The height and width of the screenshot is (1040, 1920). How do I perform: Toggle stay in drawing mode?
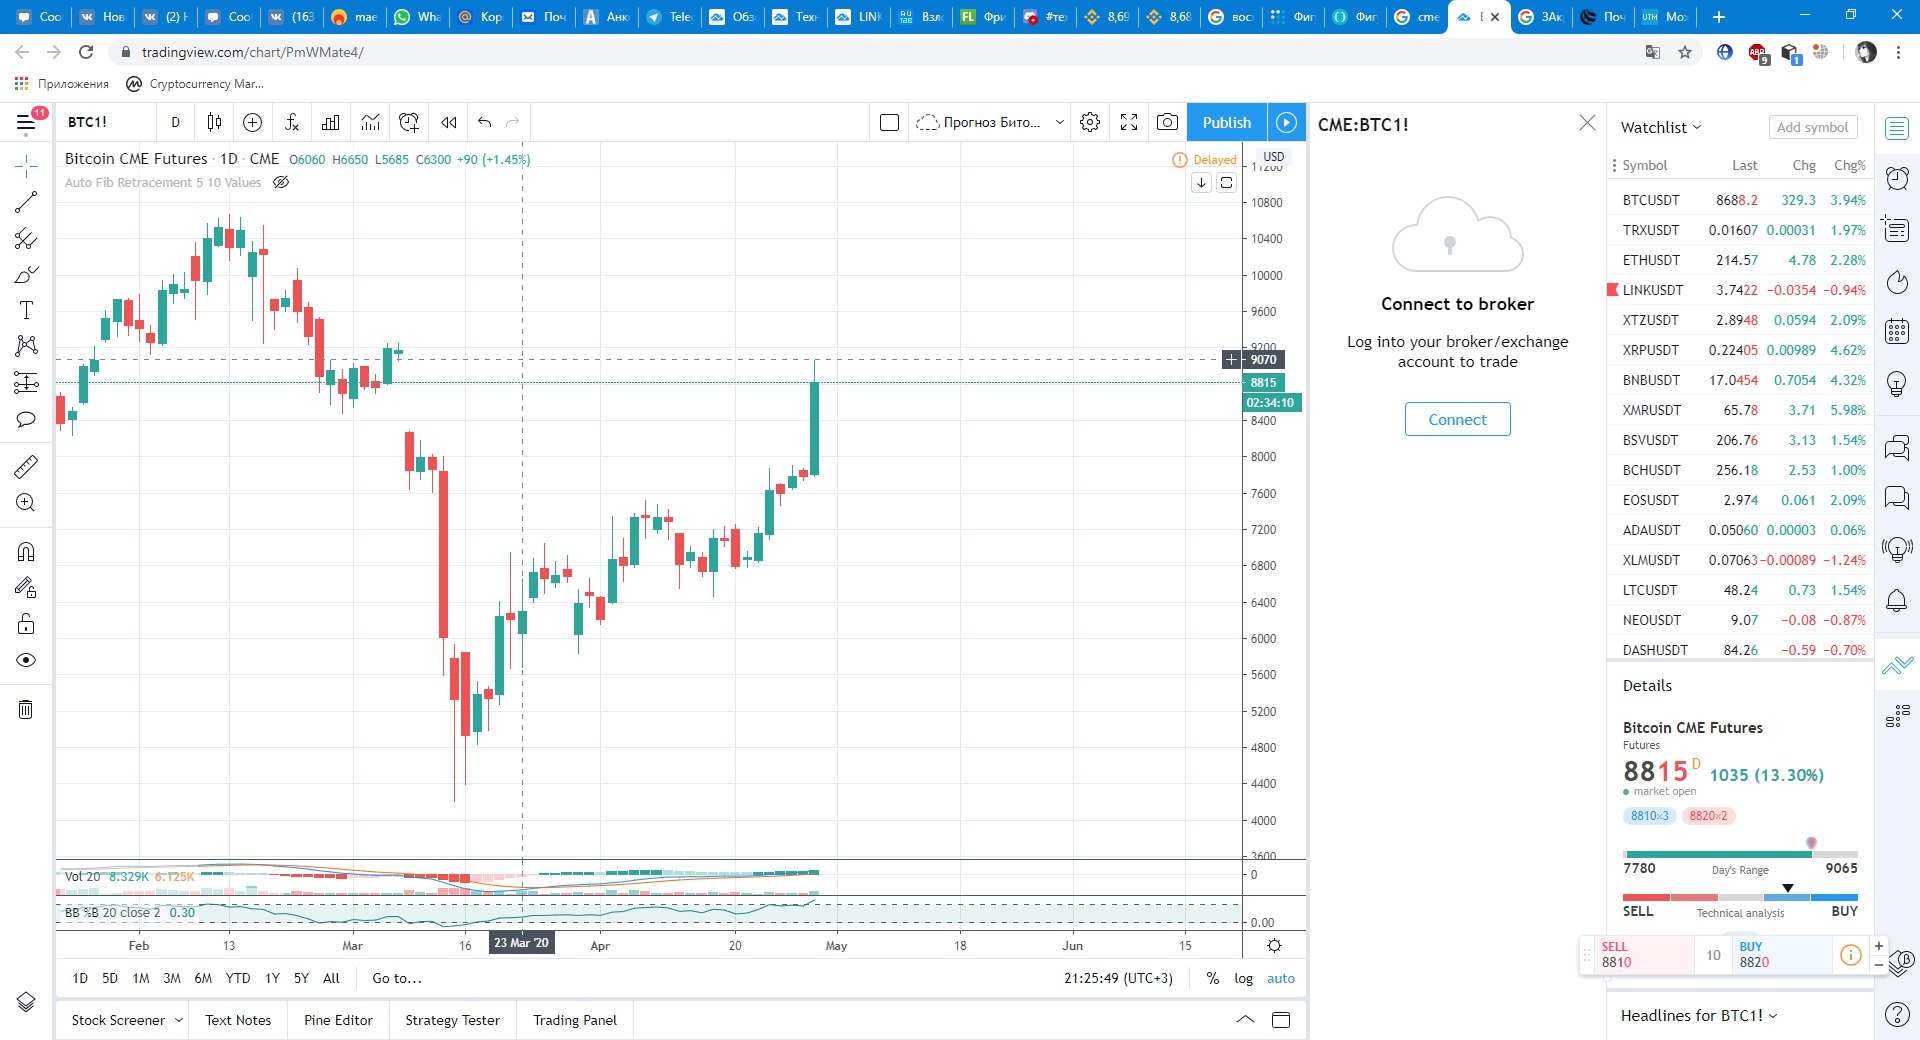tap(26, 588)
